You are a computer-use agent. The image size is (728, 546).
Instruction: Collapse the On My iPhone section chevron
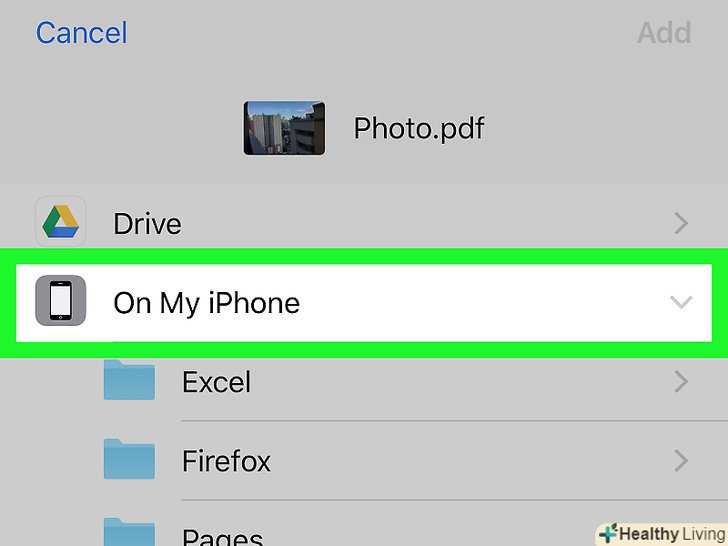pos(680,302)
